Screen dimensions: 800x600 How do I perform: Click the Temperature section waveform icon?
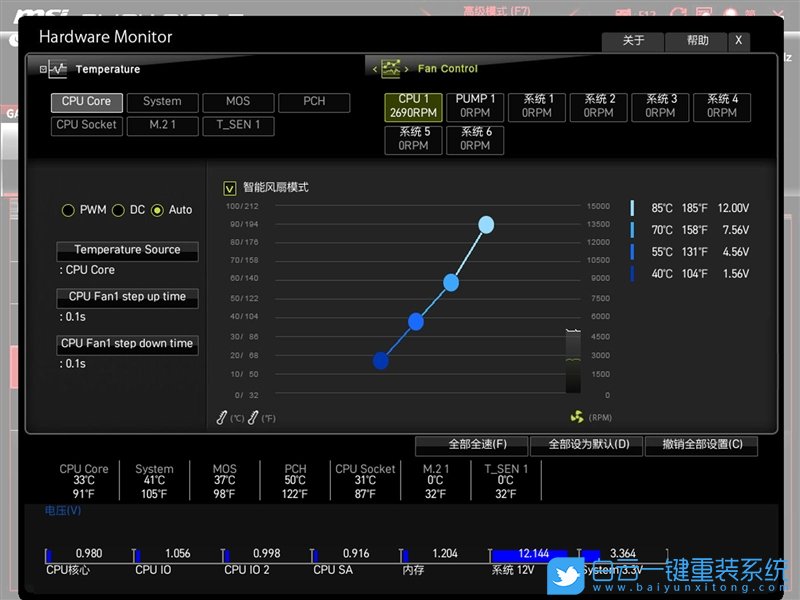[x=56, y=69]
